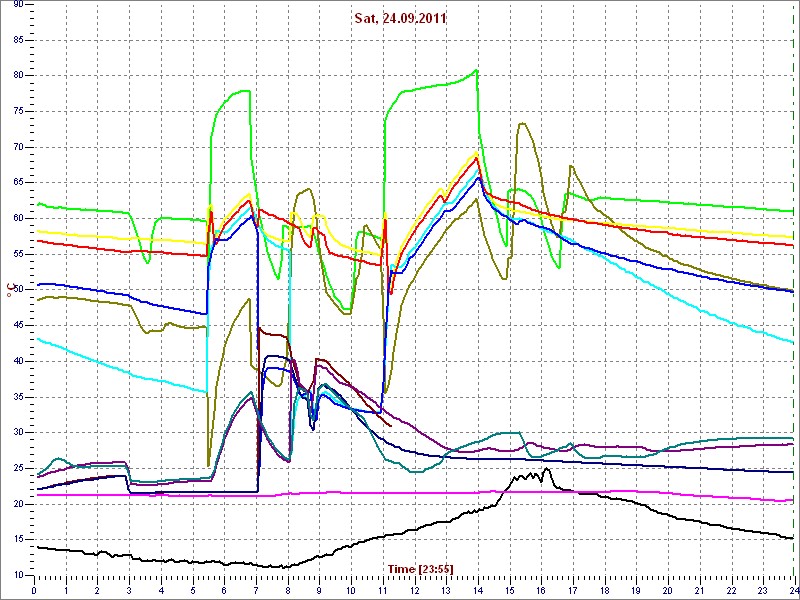
Task: Select the 55 label on the temperature axis
Action: [x=17, y=254]
